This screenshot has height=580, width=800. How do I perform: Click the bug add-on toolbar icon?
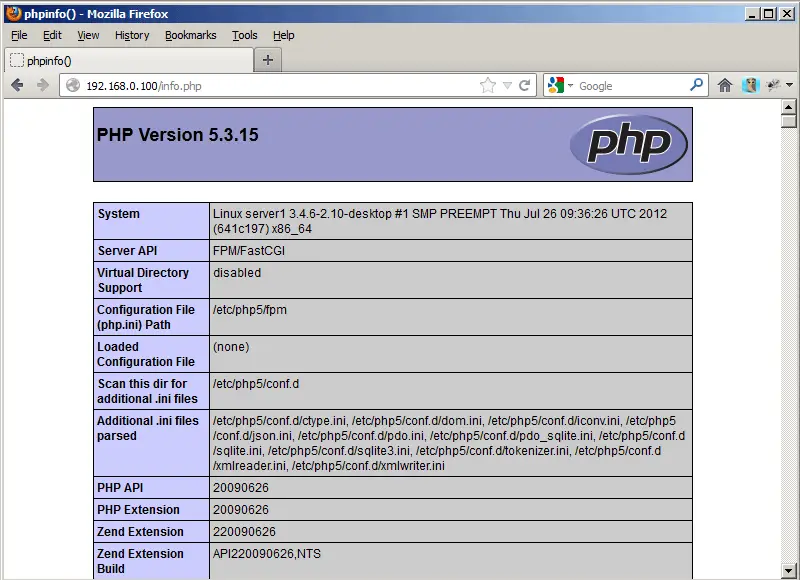[x=773, y=85]
